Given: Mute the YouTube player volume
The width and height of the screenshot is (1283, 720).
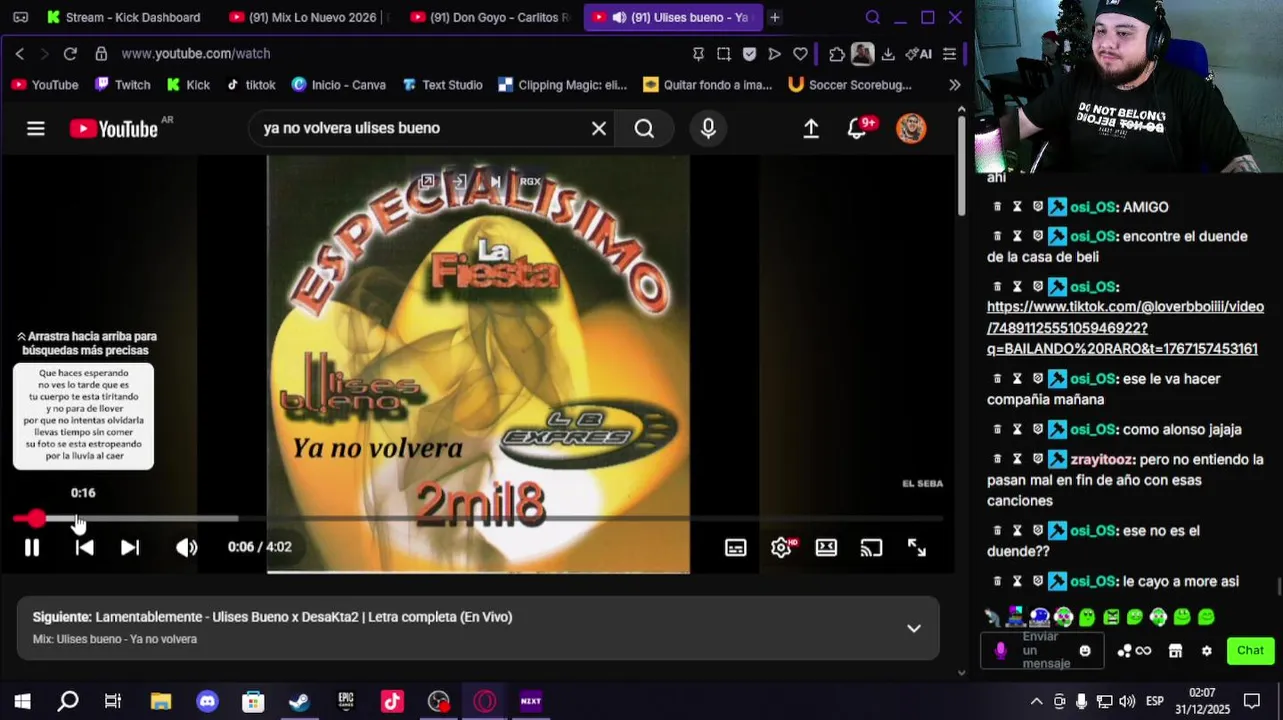Looking at the screenshot, I should (187, 547).
